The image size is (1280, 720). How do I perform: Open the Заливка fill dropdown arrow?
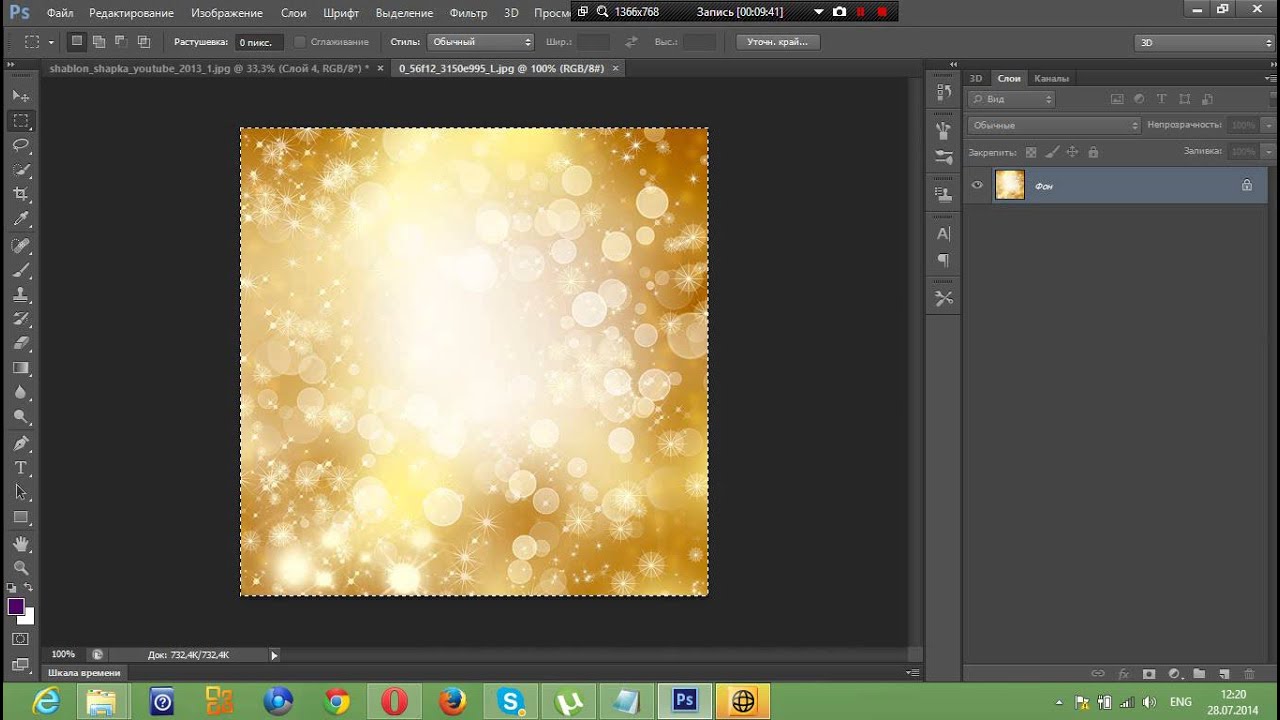coord(1268,151)
